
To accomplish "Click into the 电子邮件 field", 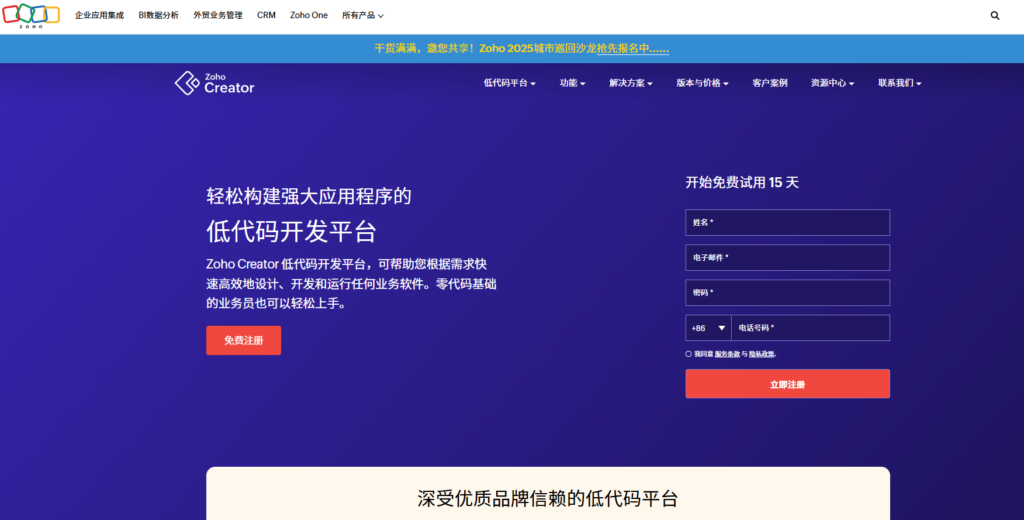I will click(787, 257).
